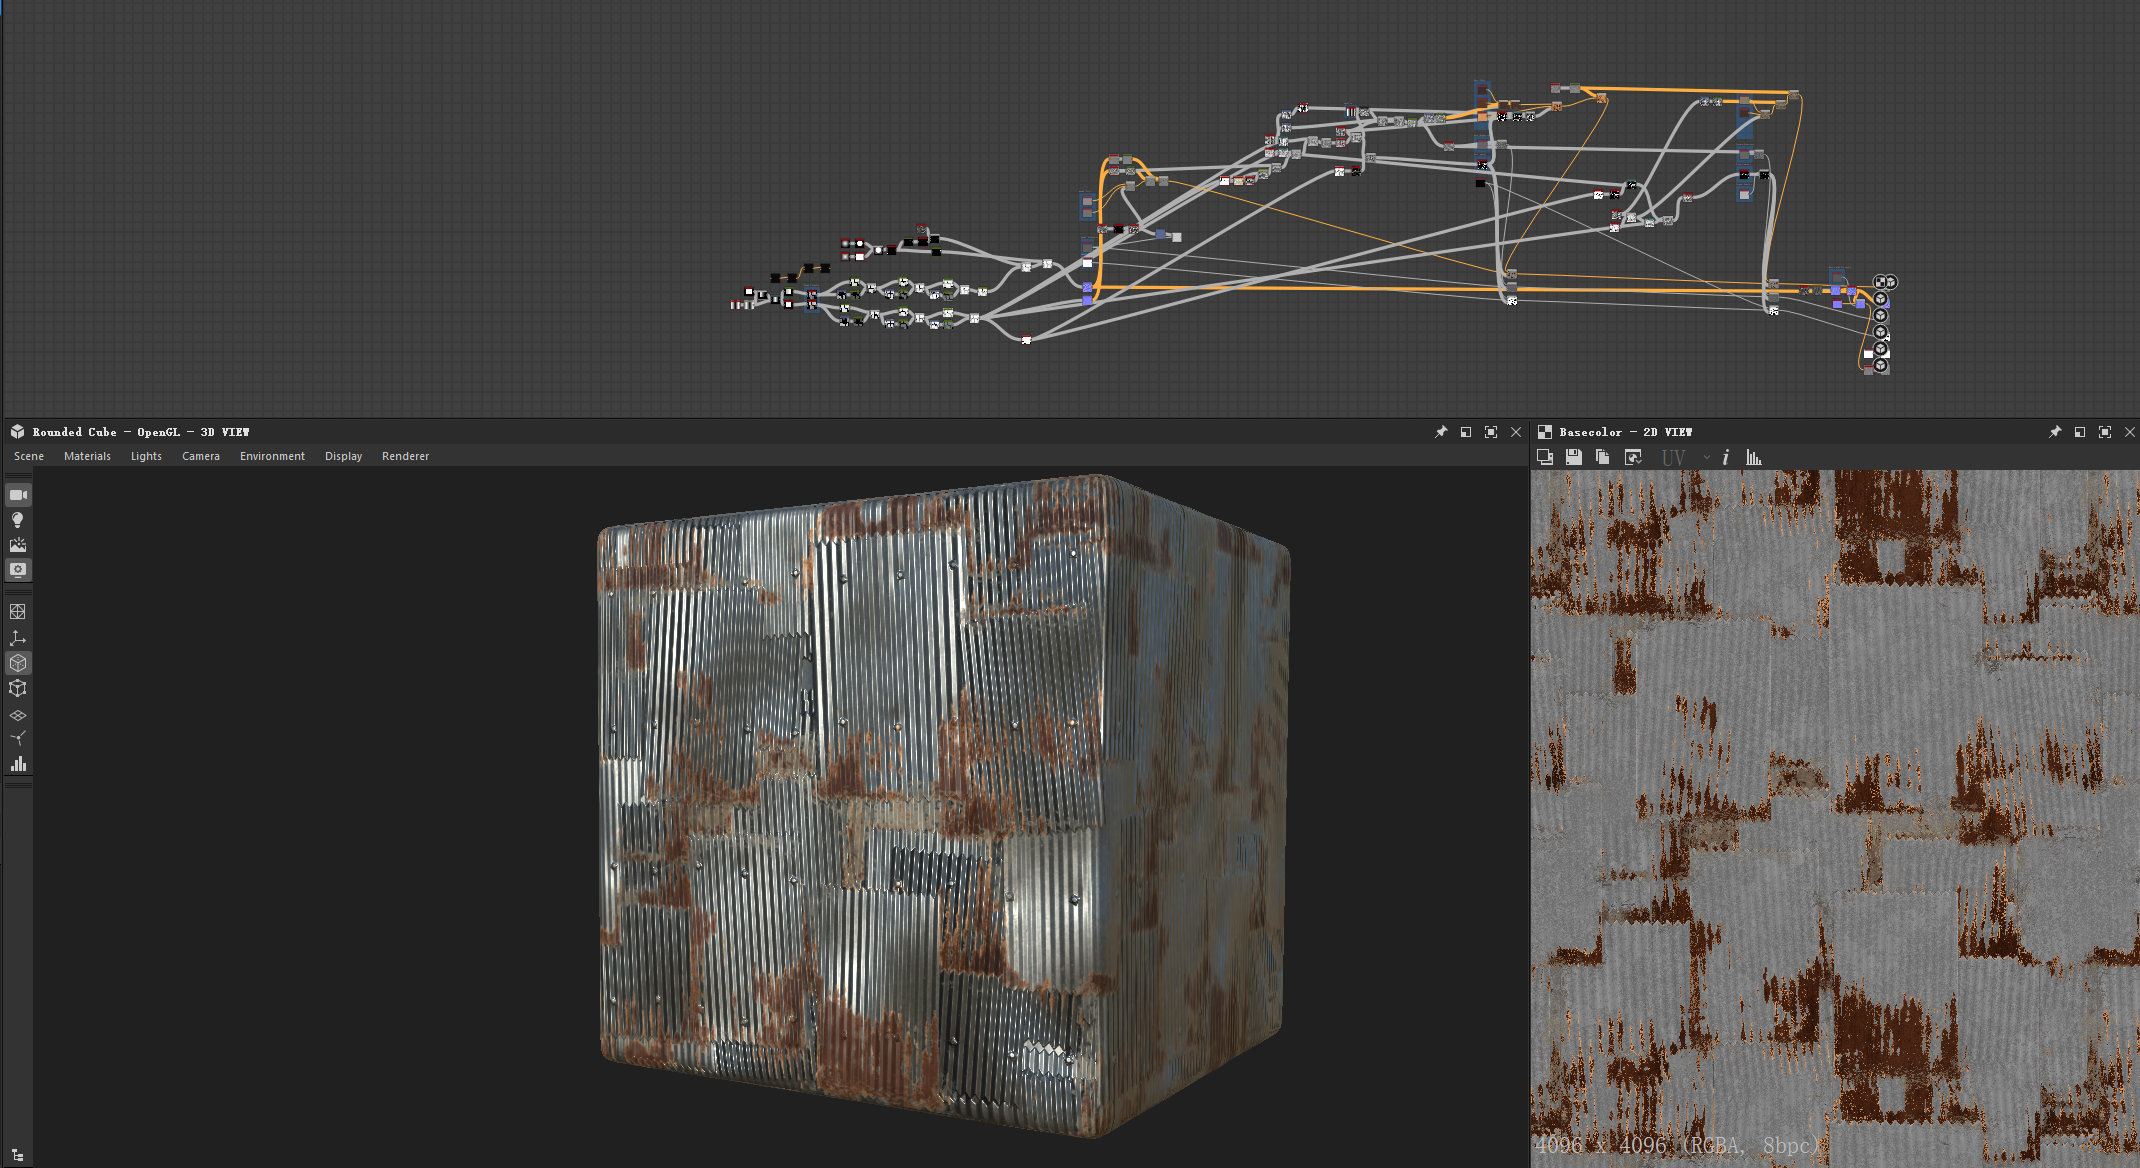The image size is (2140, 1168).
Task: Open the Camera menu
Action: pos(201,456)
